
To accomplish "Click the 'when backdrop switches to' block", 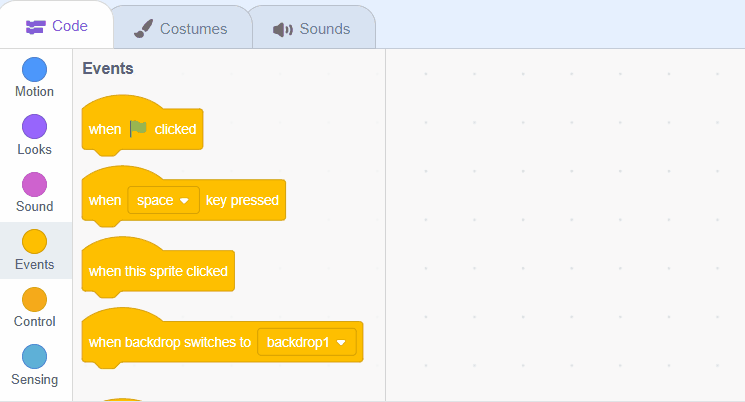I will pyautogui.click(x=169, y=343).
